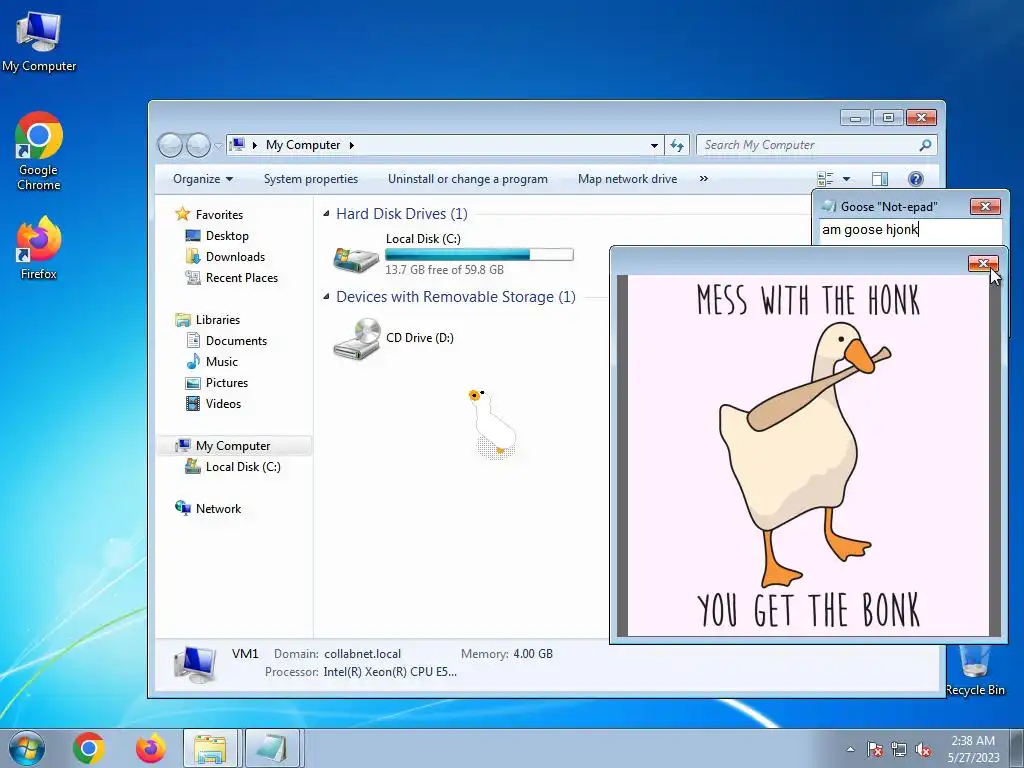Click System properties in toolbar
Viewport: 1024px width, 768px height.
point(311,179)
